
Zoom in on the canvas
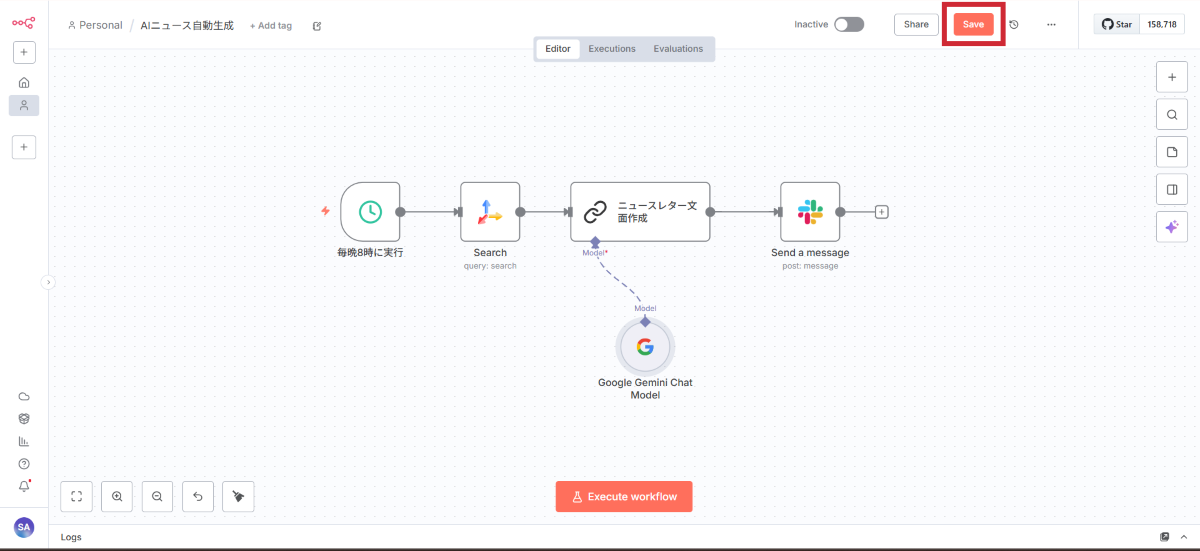click(117, 496)
